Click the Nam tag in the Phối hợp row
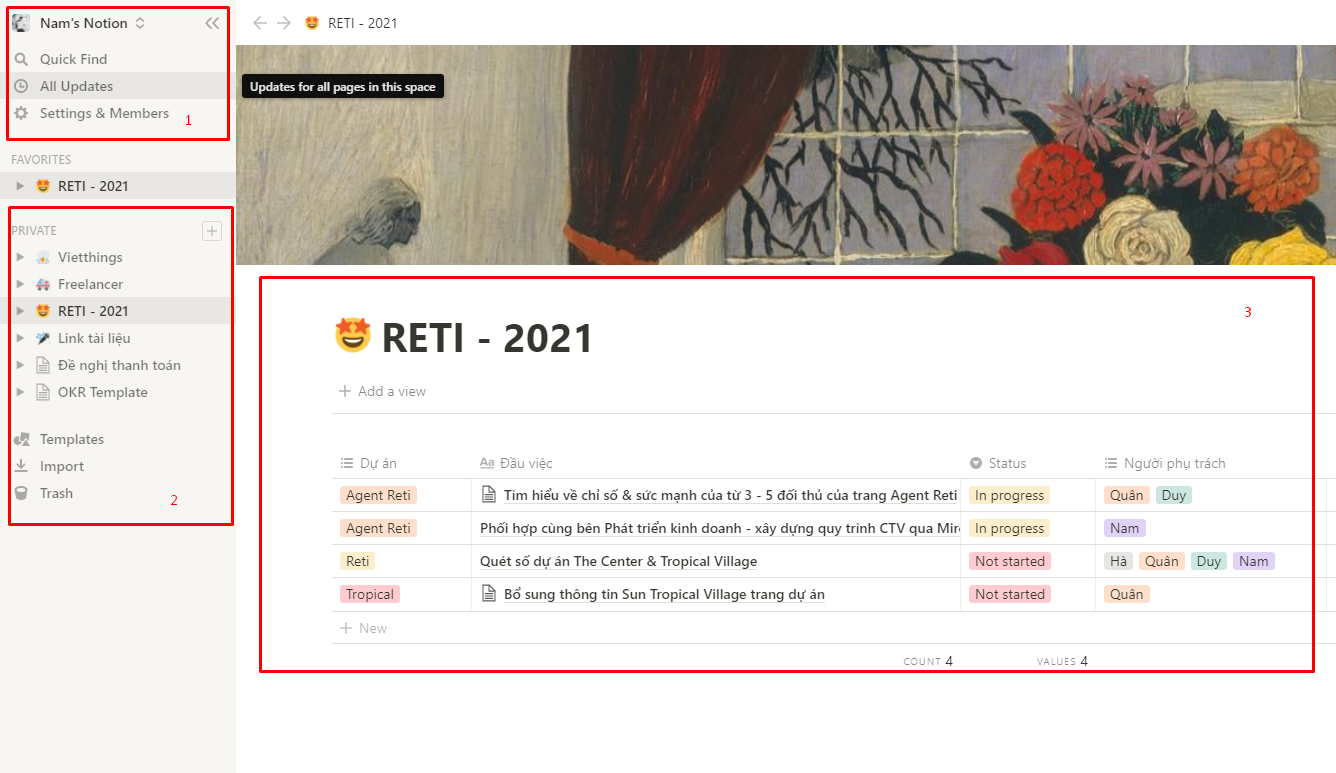Image resolution: width=1336 pixels, height=773 pixels. tap(1125, 528)
